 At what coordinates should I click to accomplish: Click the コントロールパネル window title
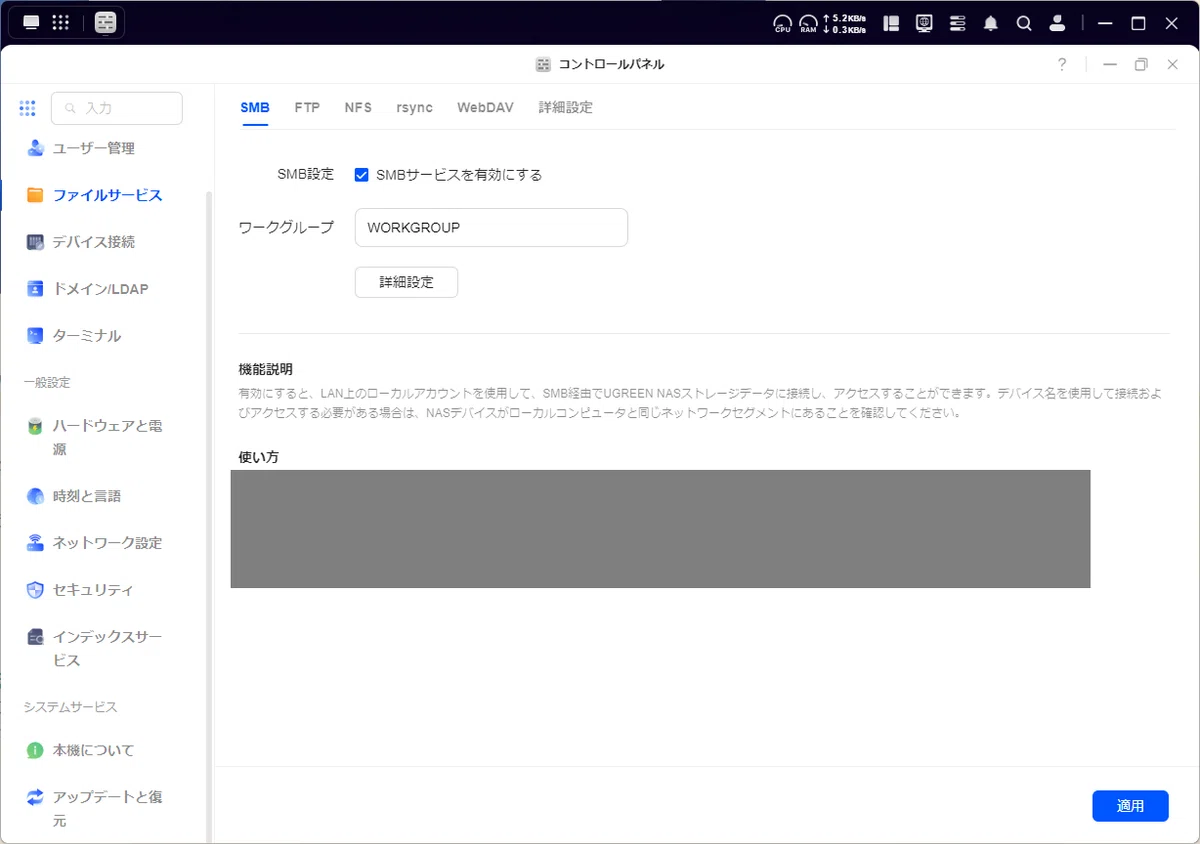coord(611,64)
